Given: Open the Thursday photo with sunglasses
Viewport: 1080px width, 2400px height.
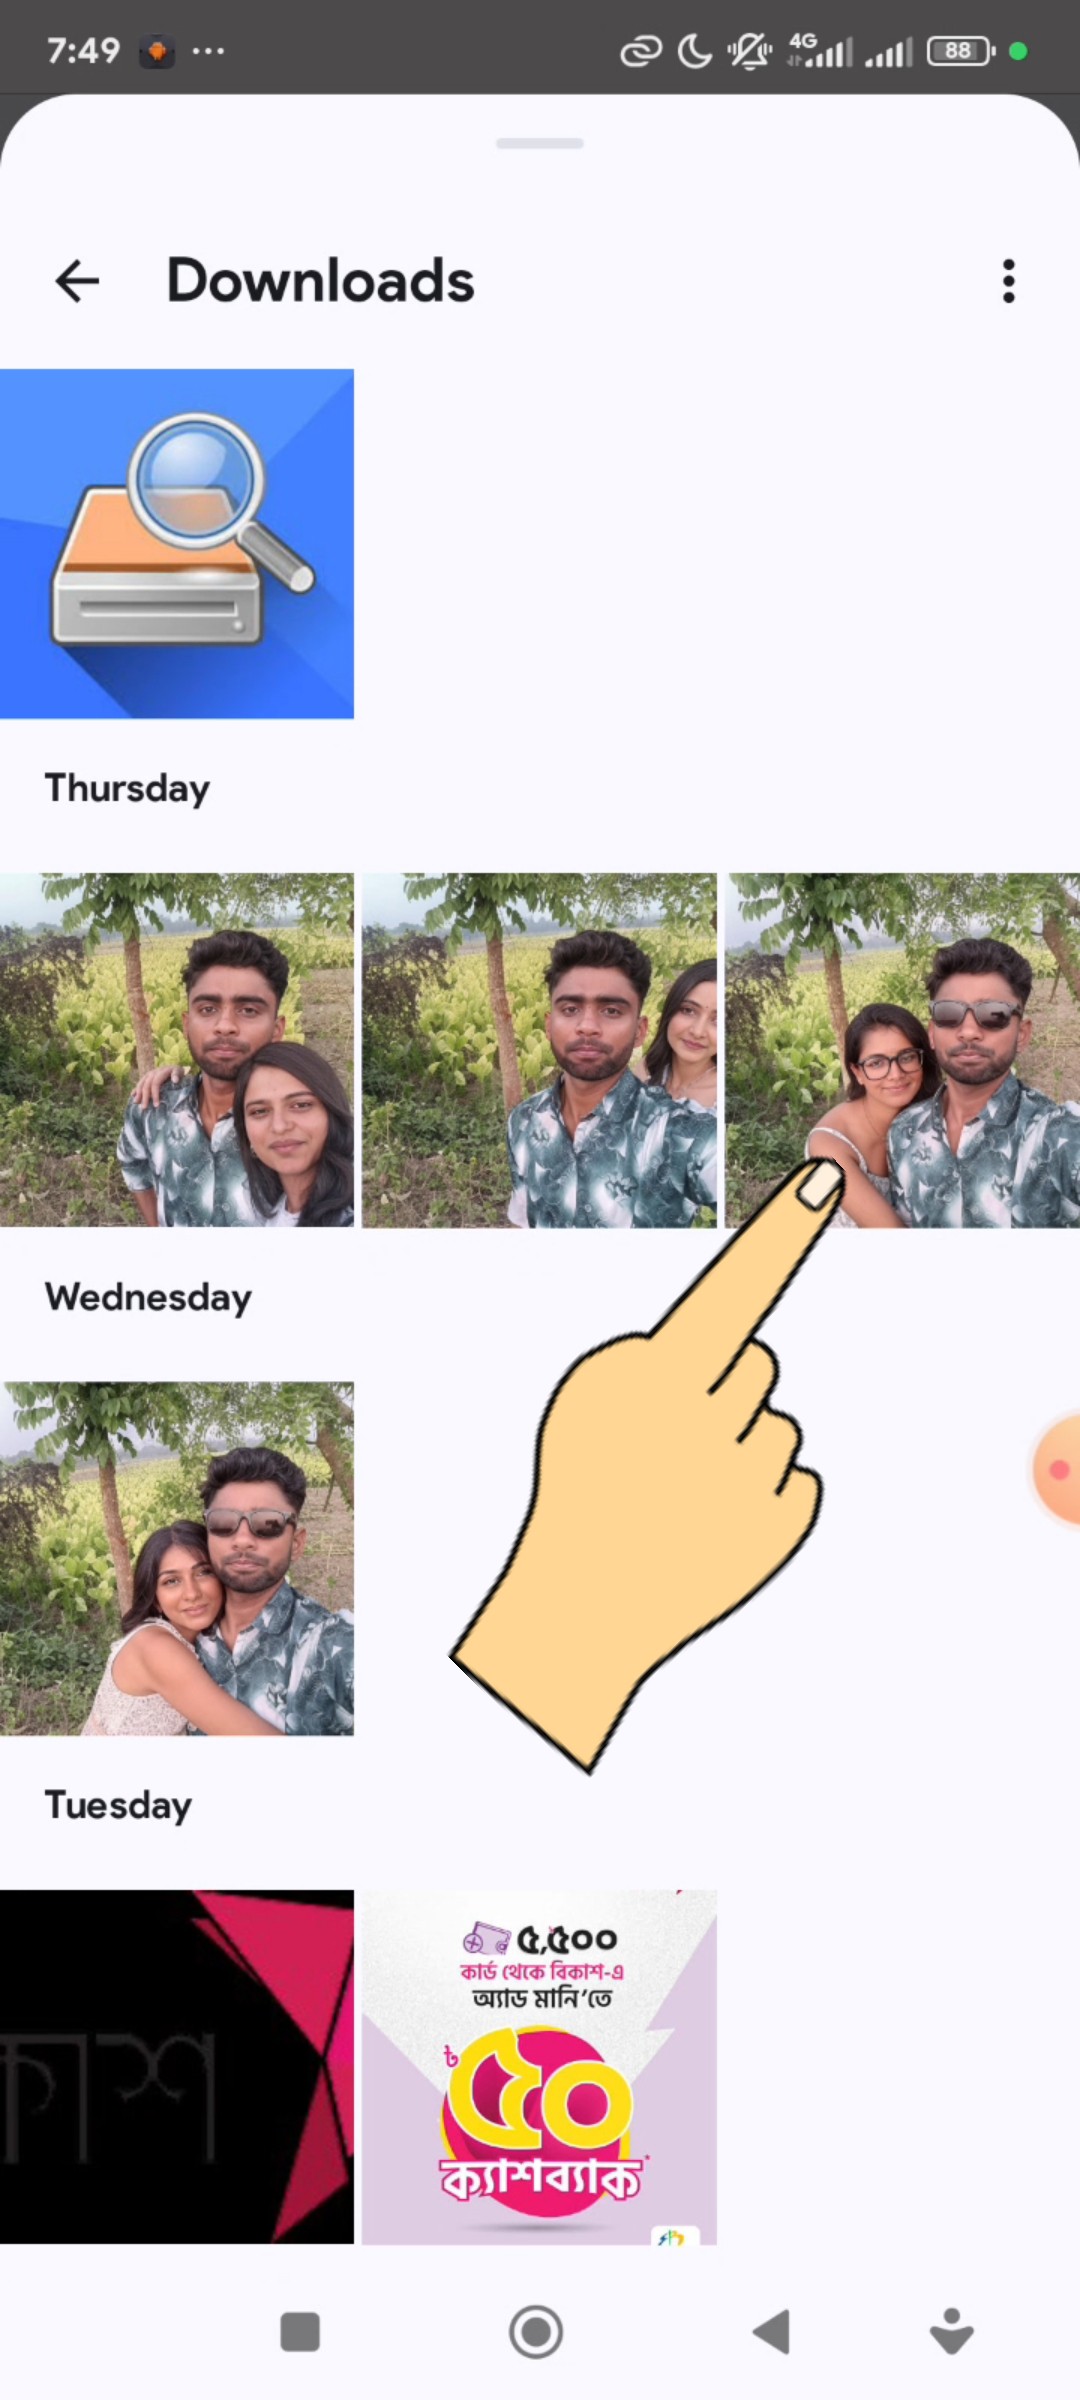Looking at the screenshot, I should pos(902,1050).
